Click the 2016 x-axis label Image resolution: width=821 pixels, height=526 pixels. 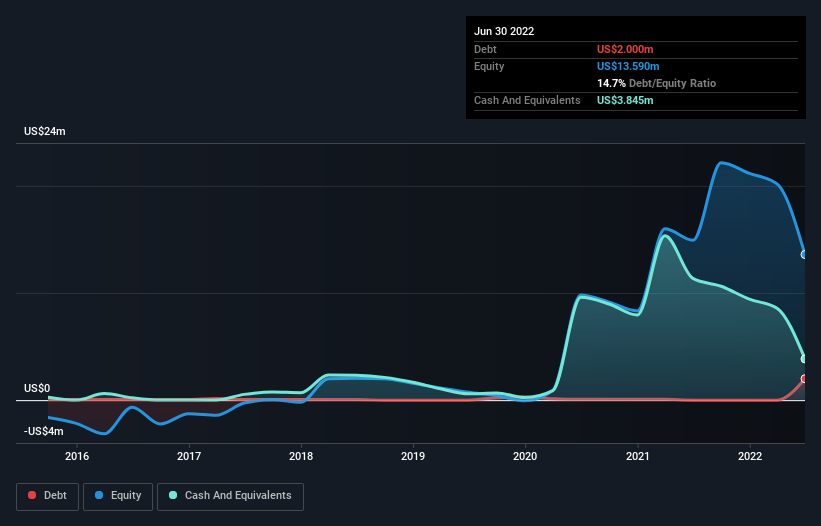pyautogui.click(x=77, y=456)
